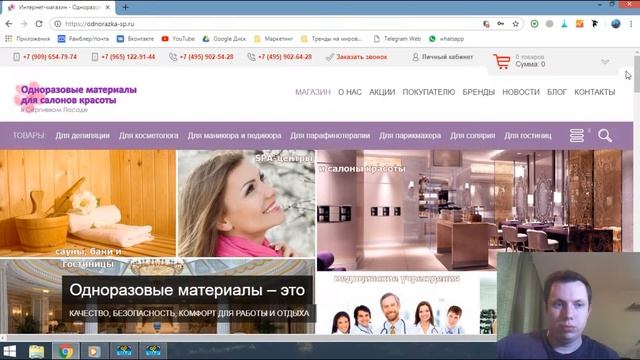Click the SPA-центры woman banner
This screenshot has width=640, height=360.
[246, 203]
